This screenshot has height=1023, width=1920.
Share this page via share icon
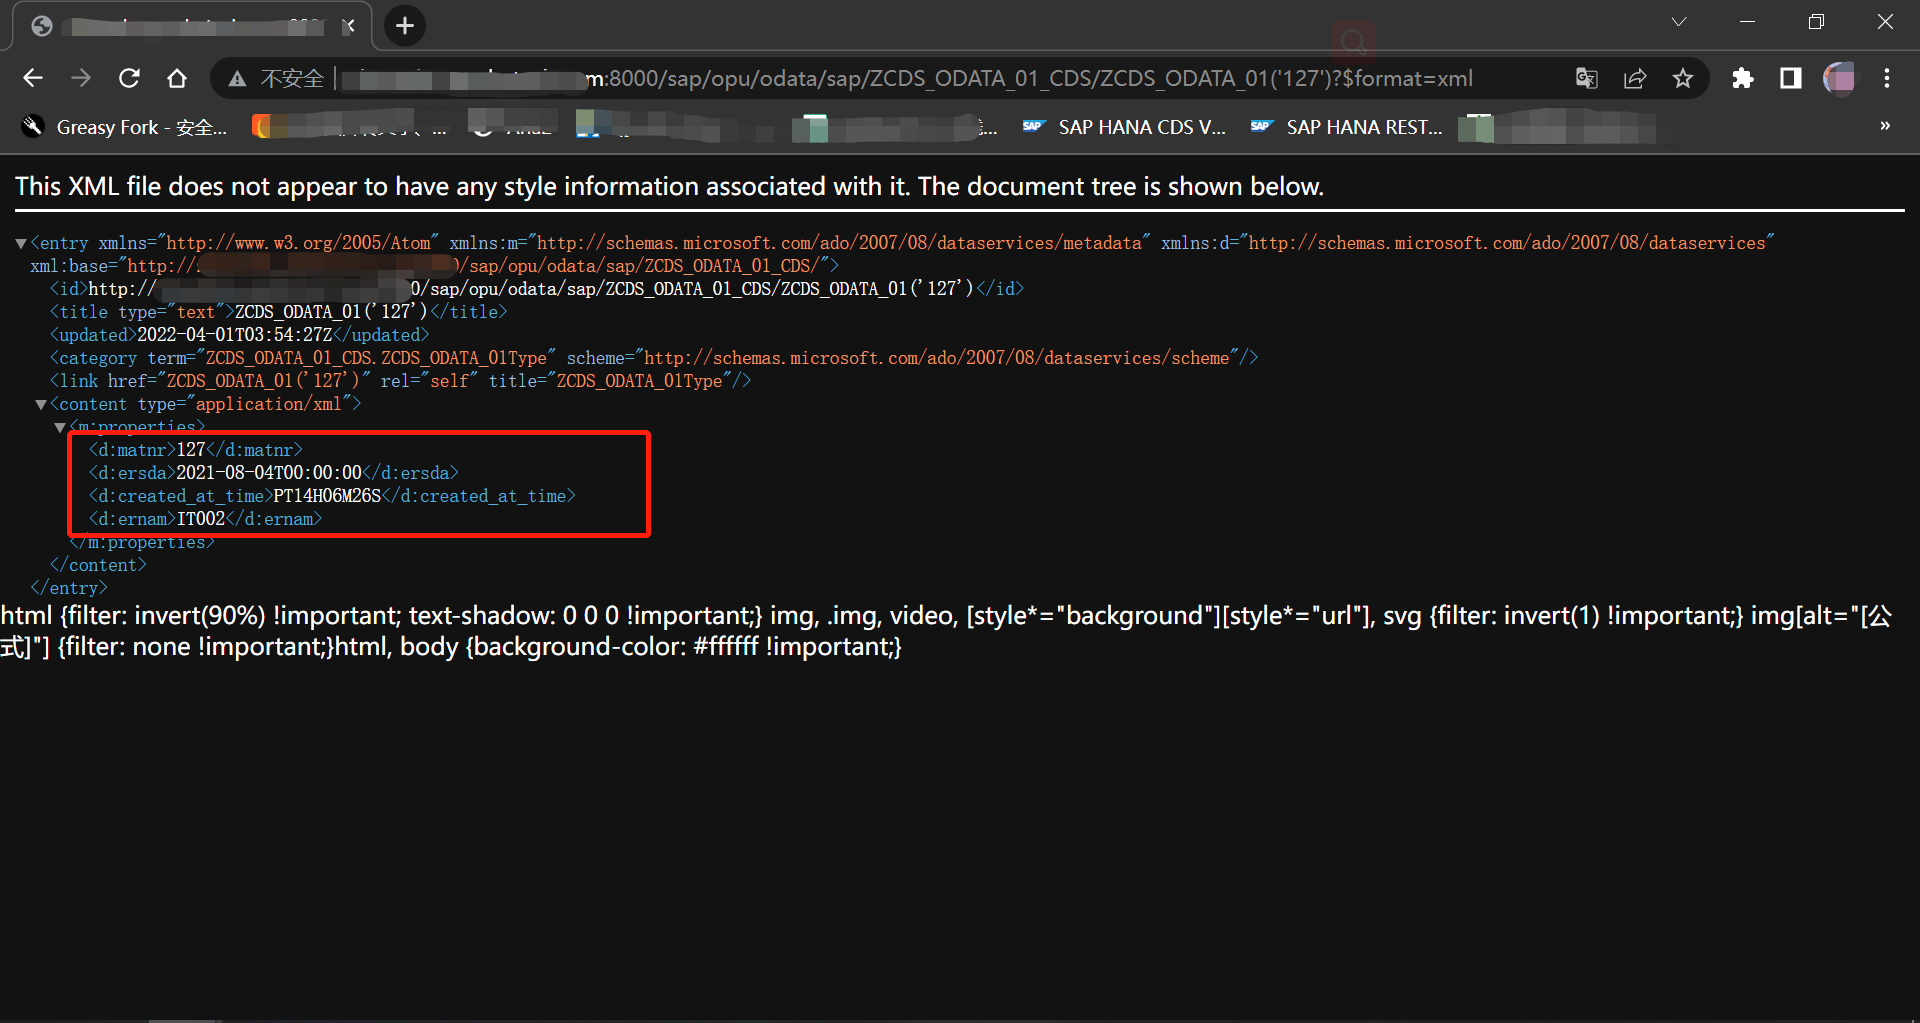click(x=1635, y=78)
